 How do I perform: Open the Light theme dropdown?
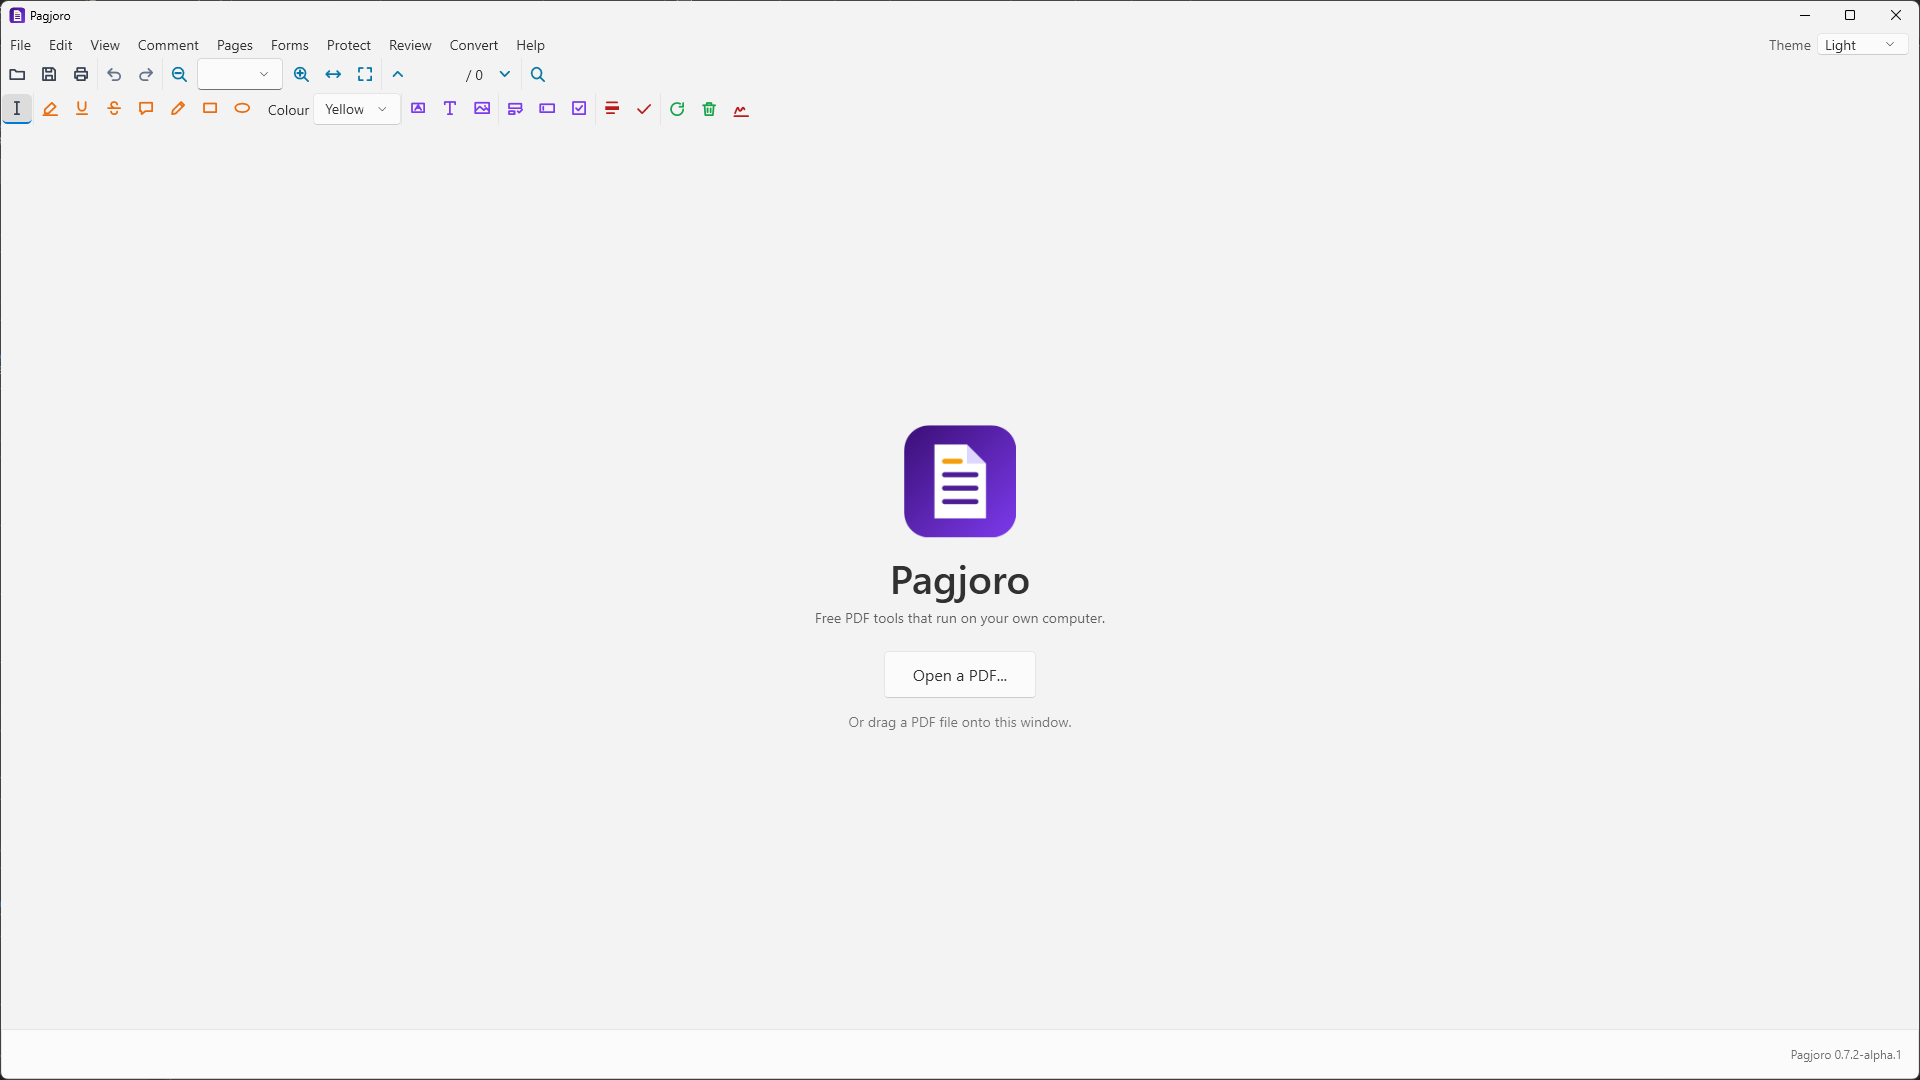pyautogui.click(x=1862, y=45)
